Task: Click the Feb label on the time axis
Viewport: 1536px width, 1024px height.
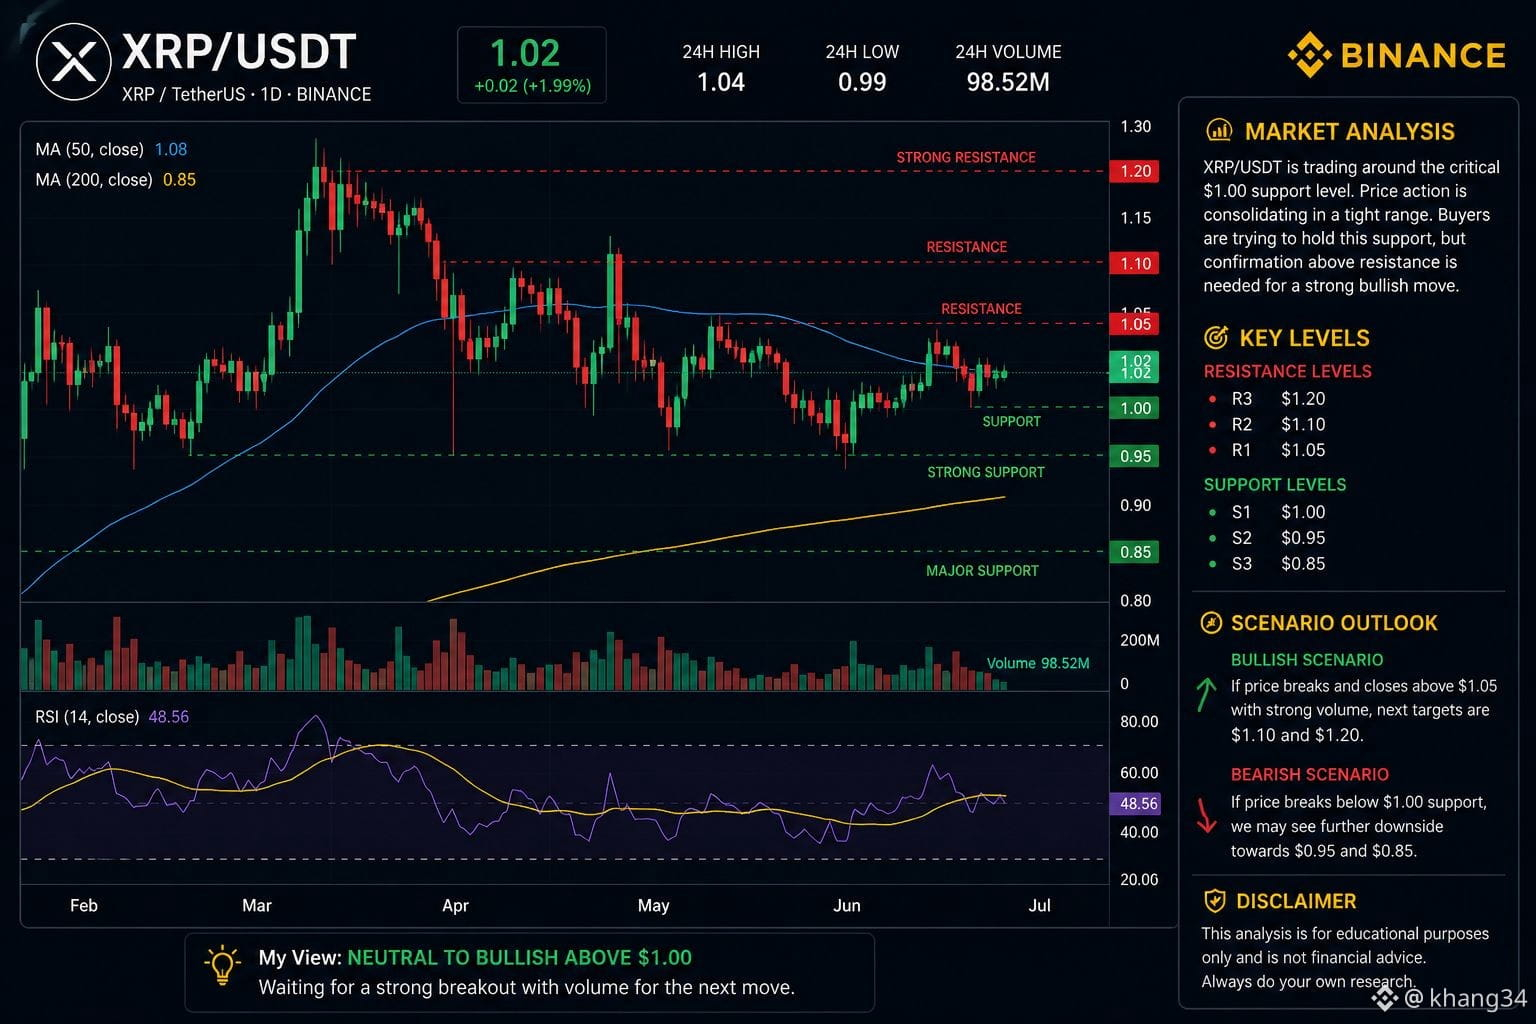Action: (x=84, y=905)
